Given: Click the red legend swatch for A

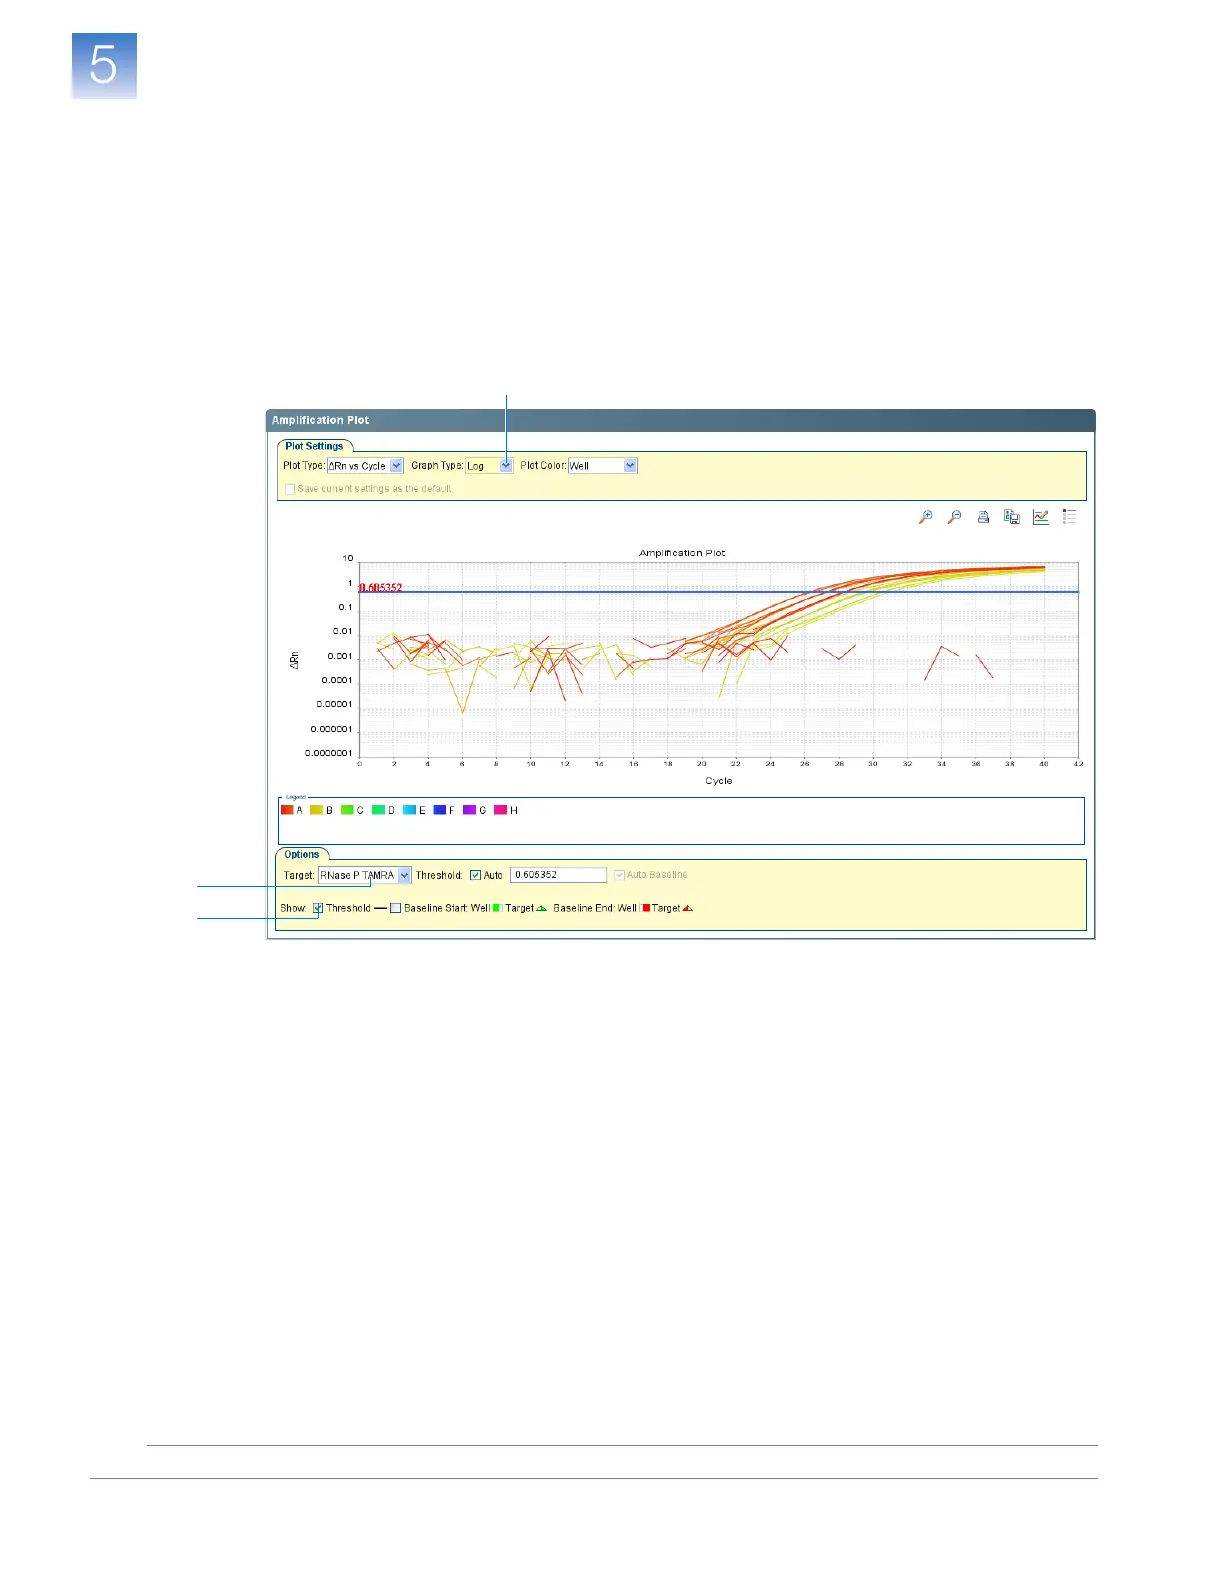Looking at the screenshot, I should point(287,810).
